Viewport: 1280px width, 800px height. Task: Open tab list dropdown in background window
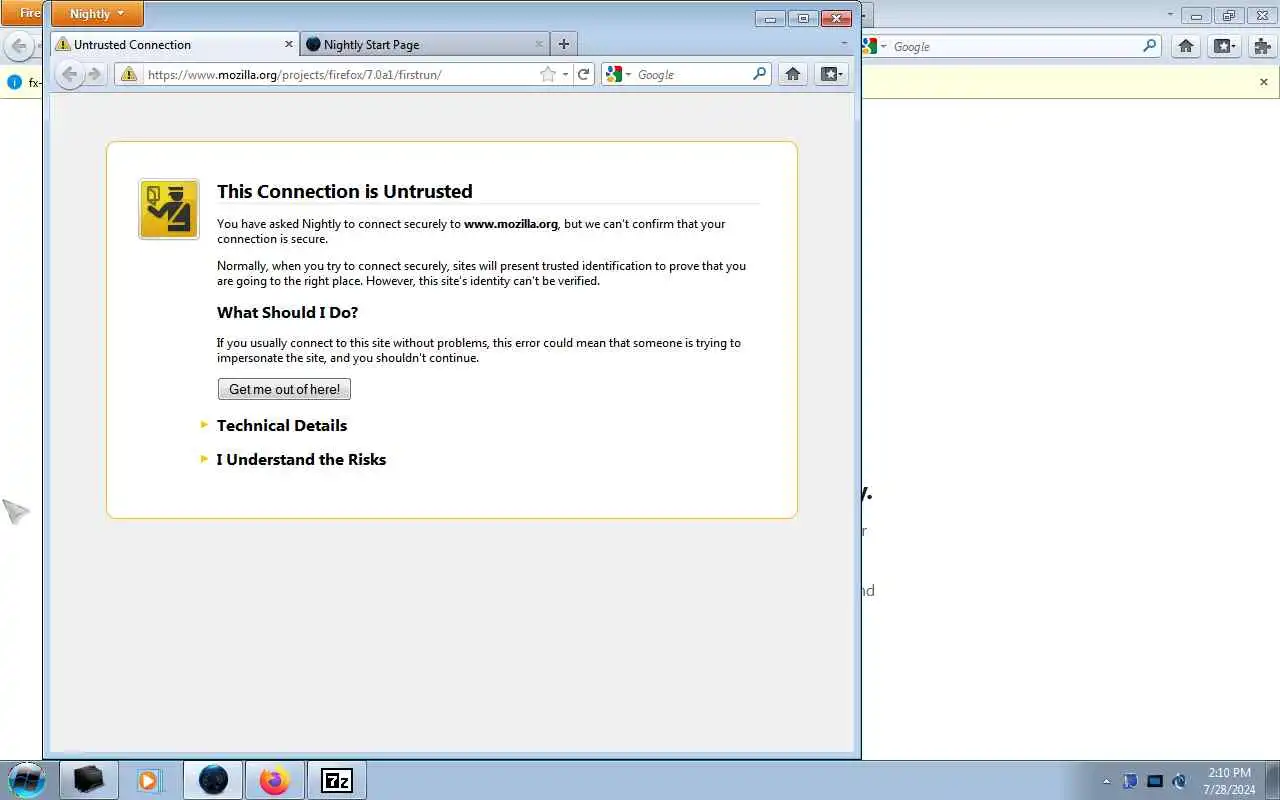pos(1170,14)
